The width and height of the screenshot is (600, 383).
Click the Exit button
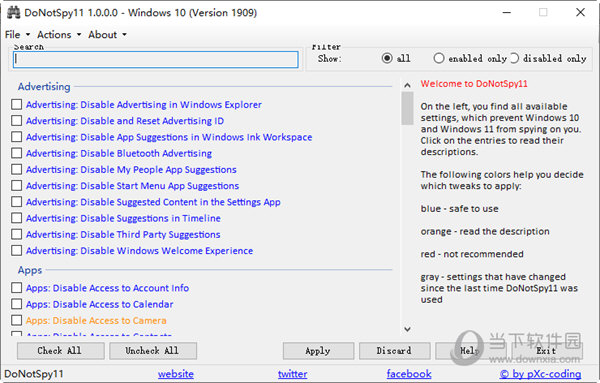pyautogui.click(x=547, y=351)
